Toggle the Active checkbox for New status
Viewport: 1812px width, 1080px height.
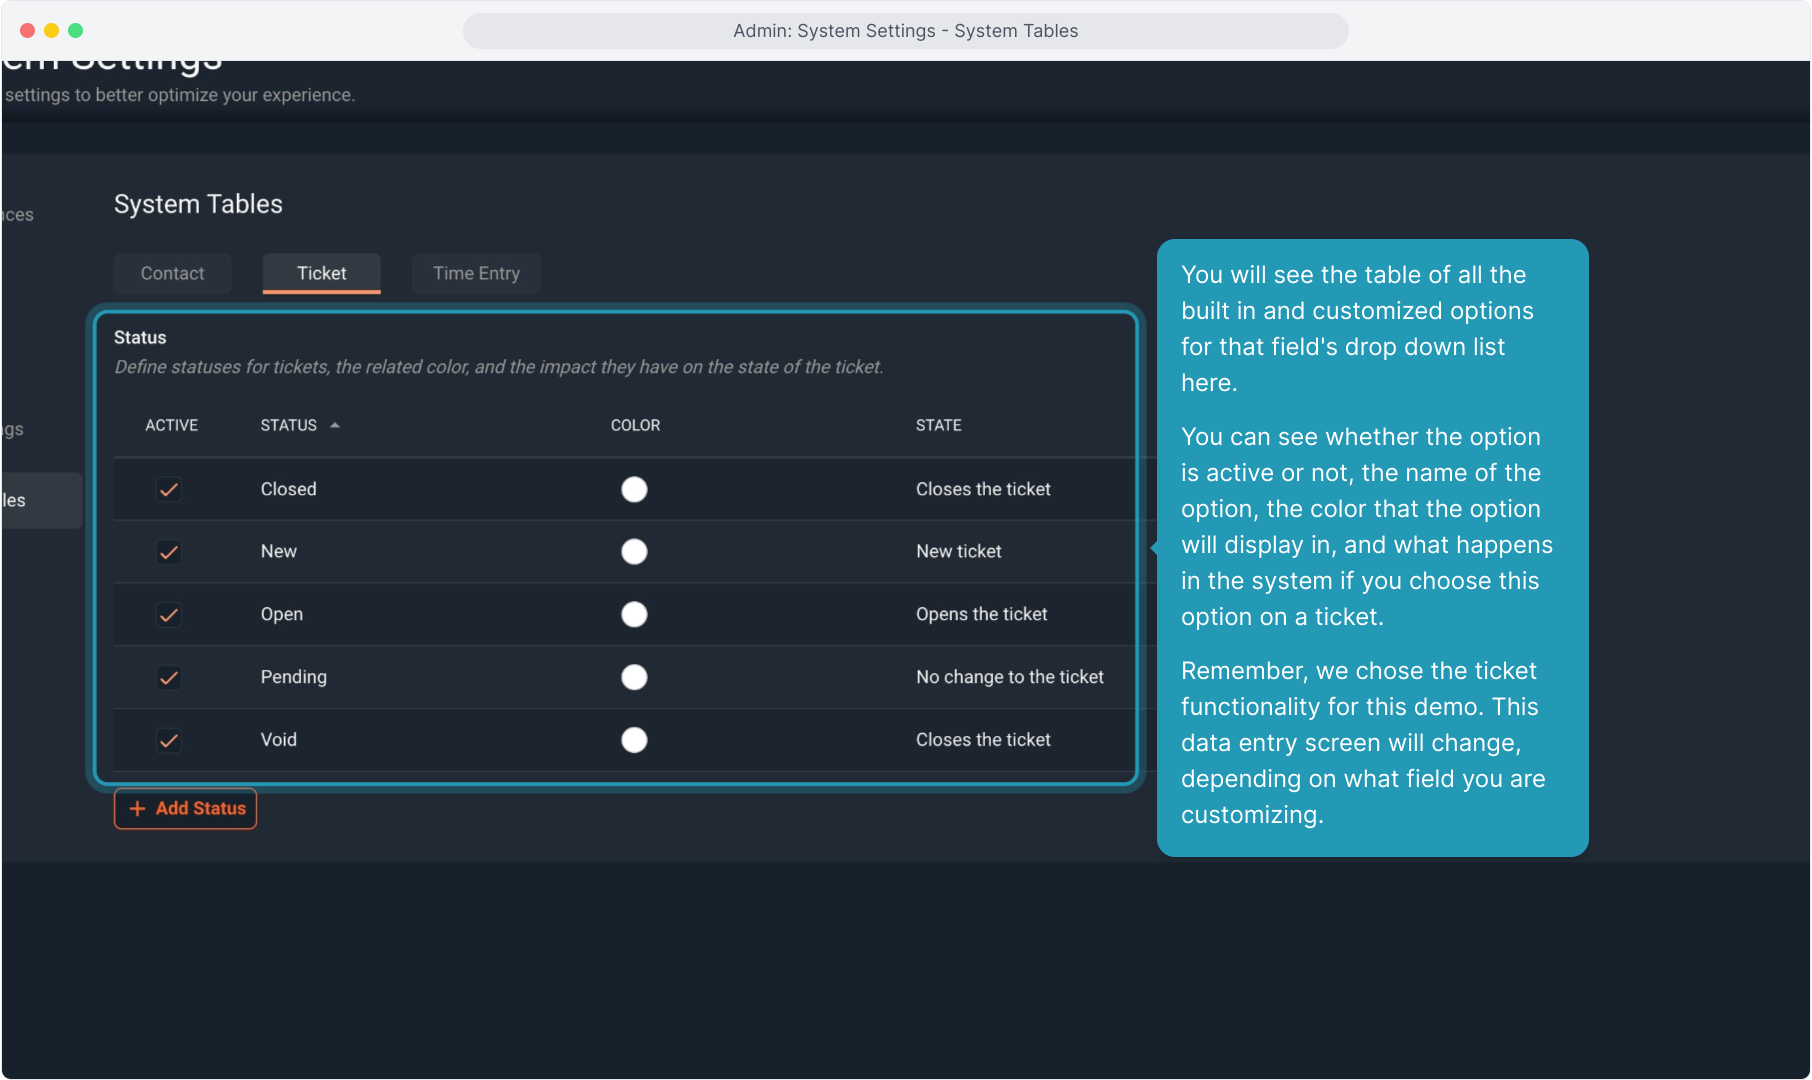click(169, 552)
